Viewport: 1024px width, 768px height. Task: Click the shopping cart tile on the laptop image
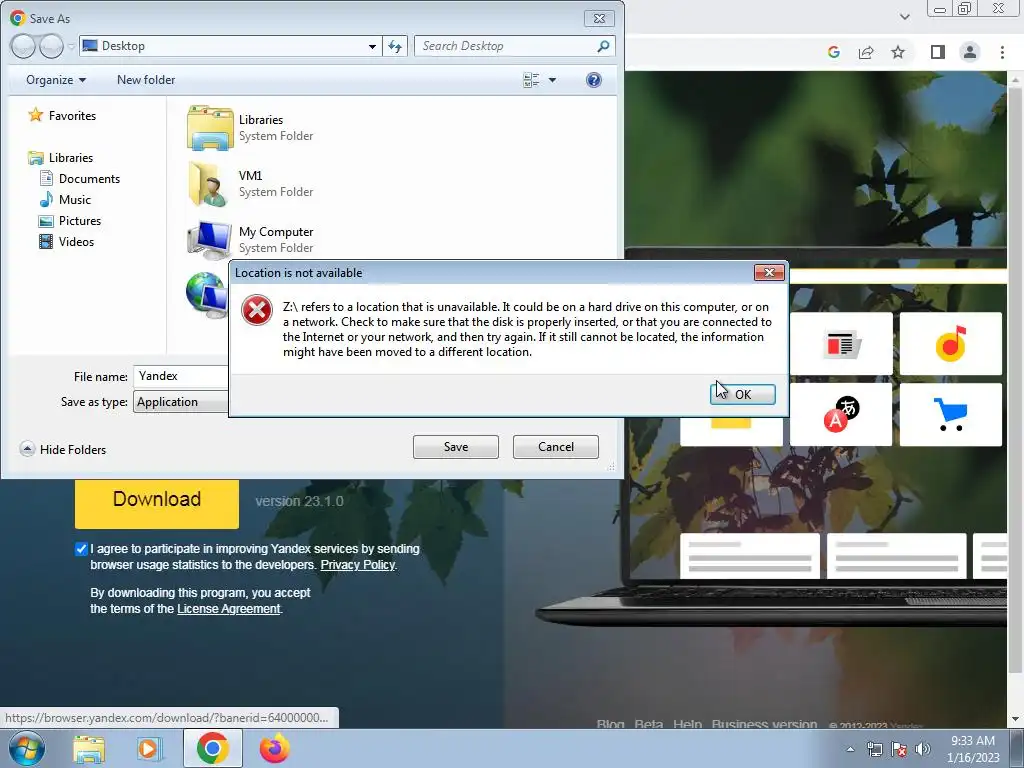950,414
